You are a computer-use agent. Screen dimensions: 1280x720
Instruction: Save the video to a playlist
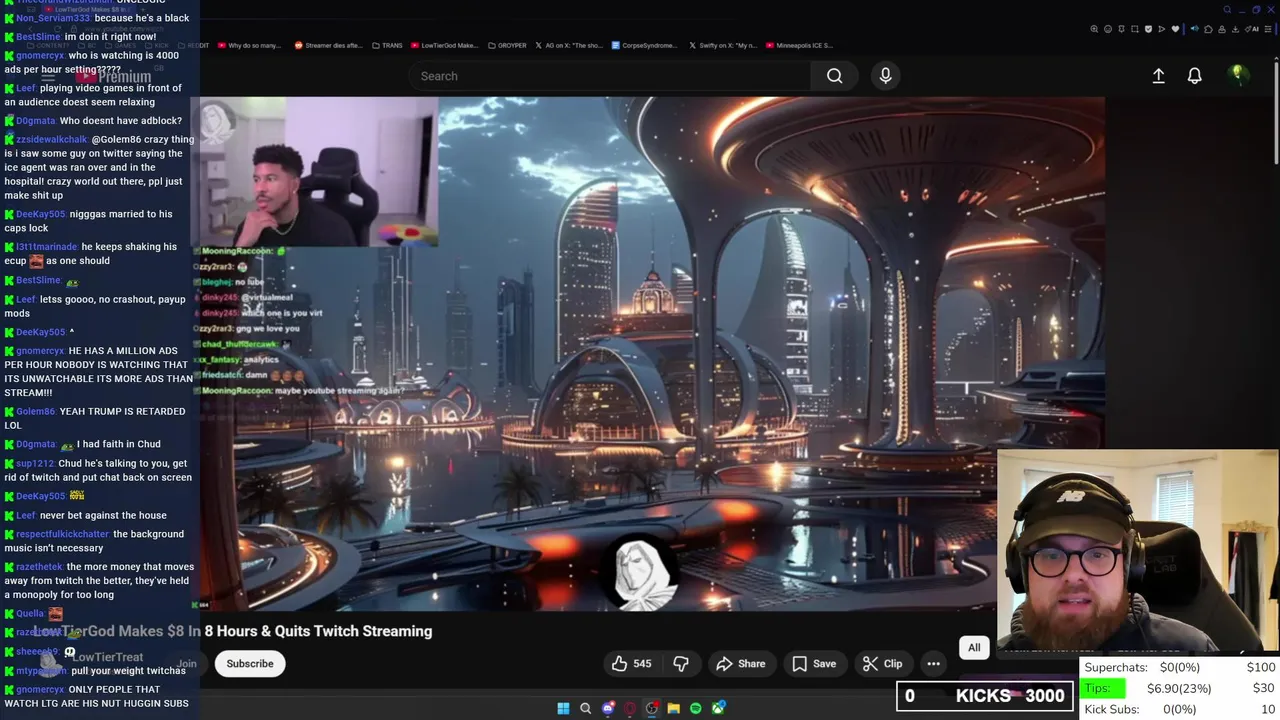tap(814, 663)
